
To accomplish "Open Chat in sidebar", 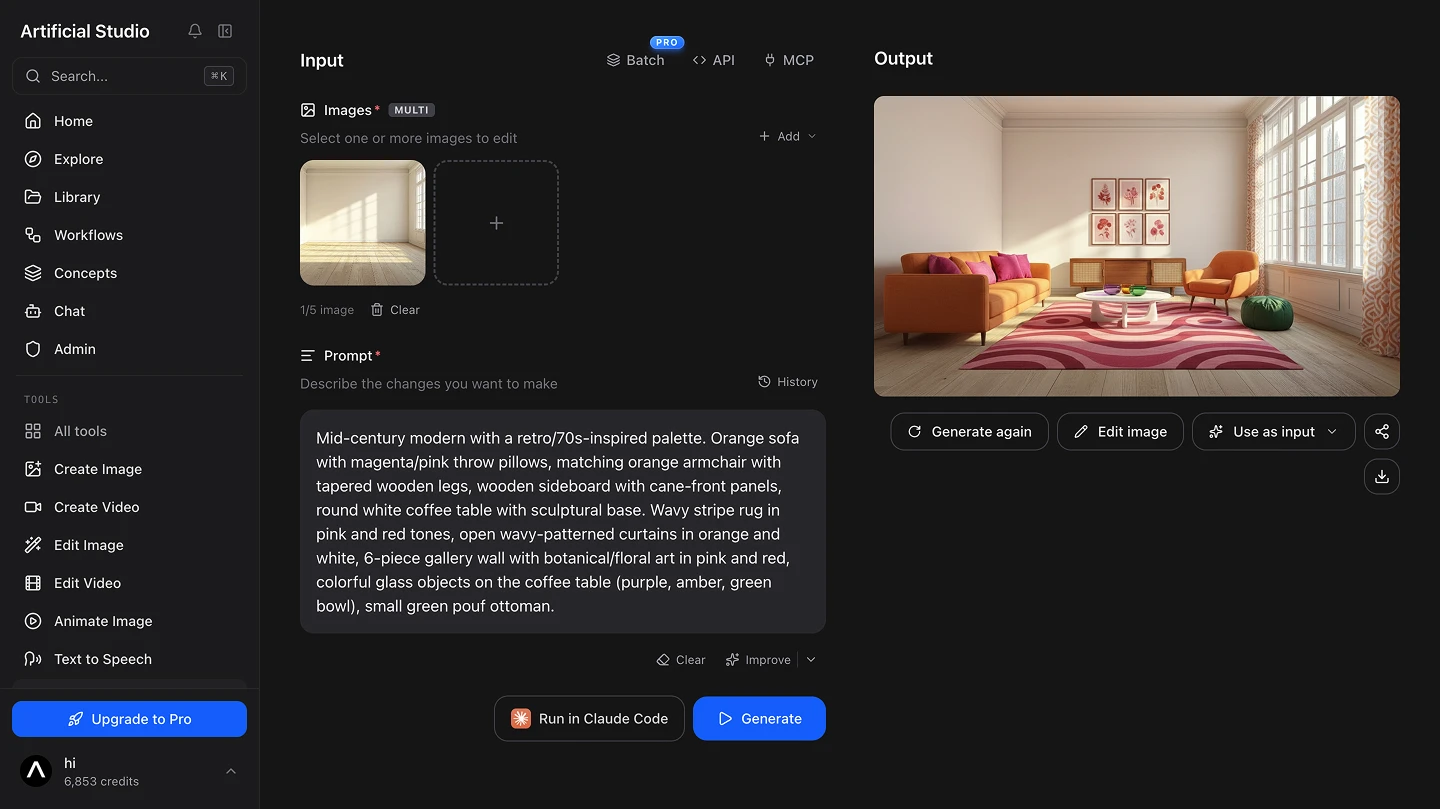I will click(129, 311).
